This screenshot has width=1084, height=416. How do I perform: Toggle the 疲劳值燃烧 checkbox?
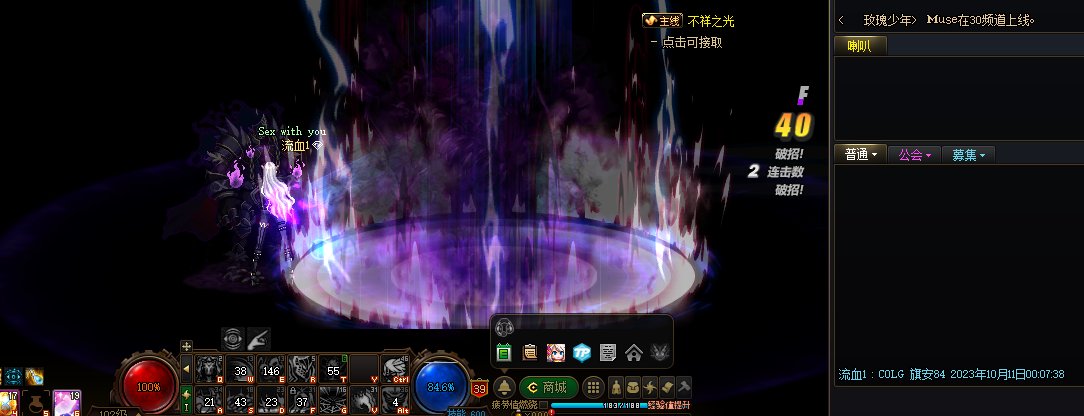pos(543,405)
